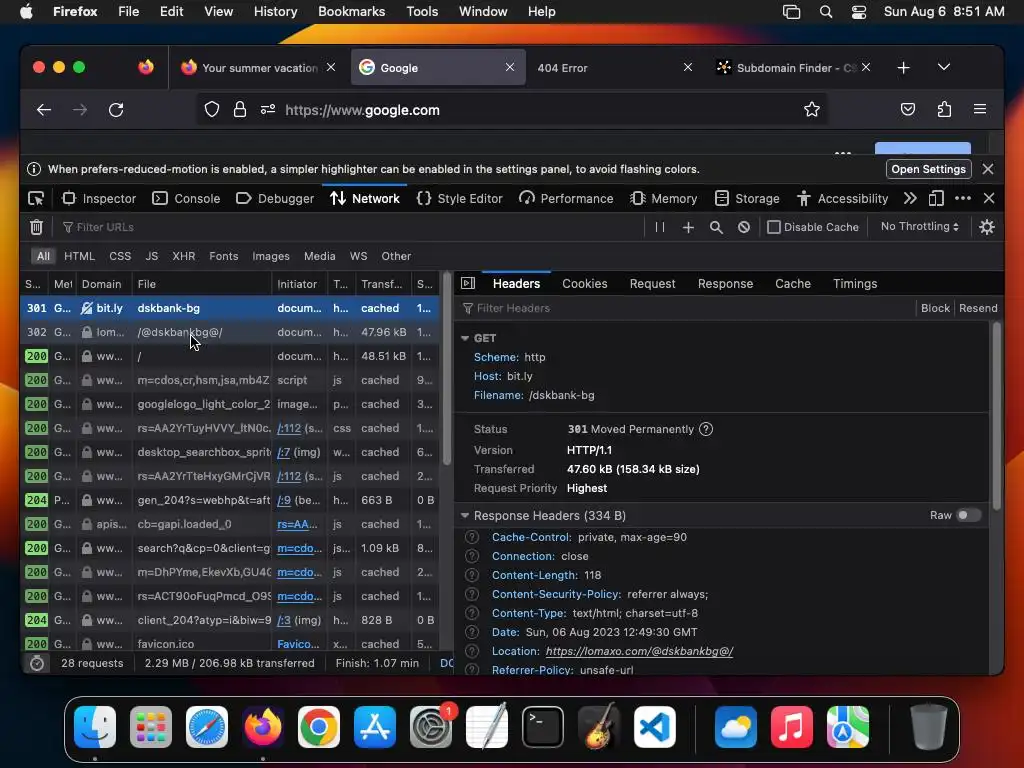Go back to previous page
This screenshot has width=1024, height=768.
44,110
